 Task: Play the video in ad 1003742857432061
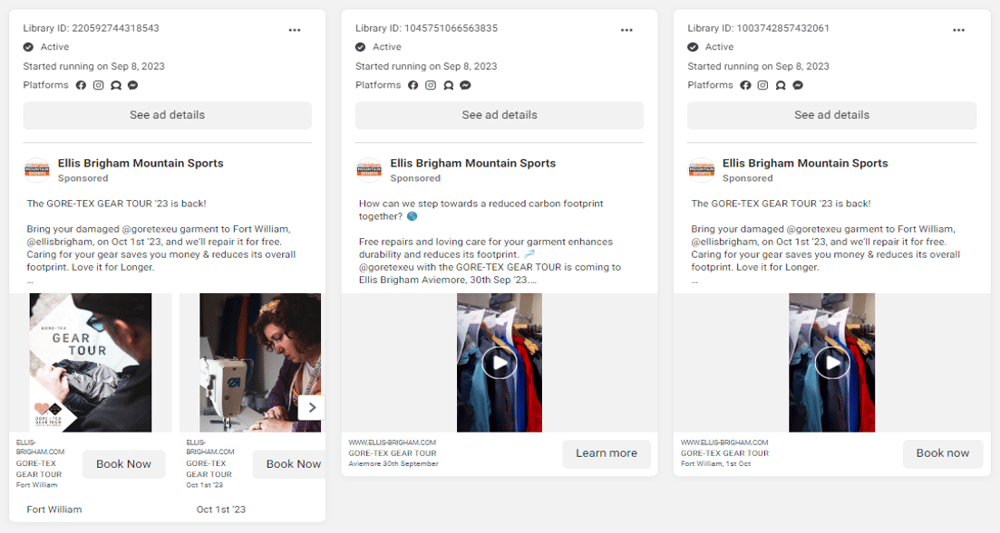click(832, 363)
